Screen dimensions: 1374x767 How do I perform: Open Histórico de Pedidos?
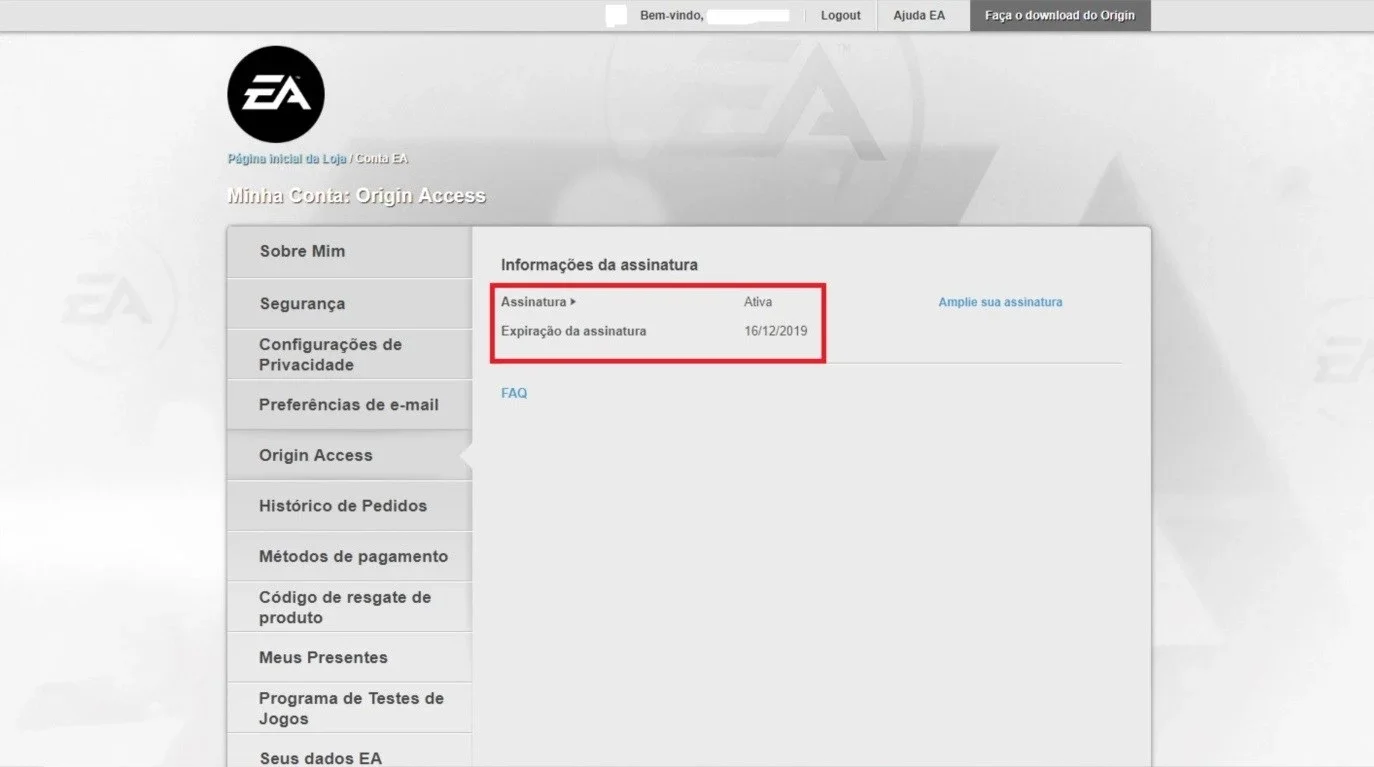click(349, 506)
